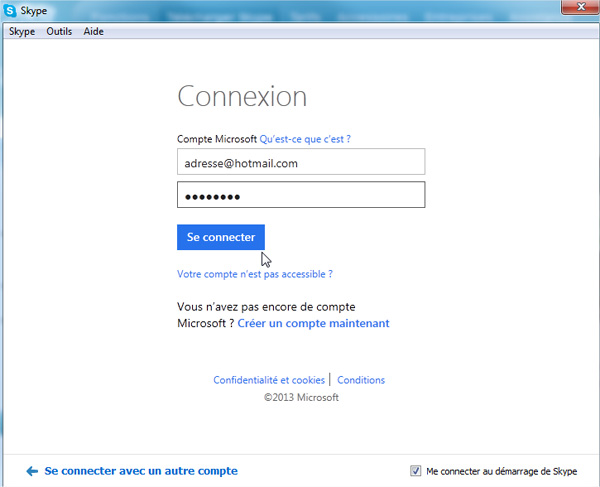The width and height of the screenshot is (600, 487).
Task: Click the Connexion heading text
Action: pyautogui.click(x=242, y=96)
